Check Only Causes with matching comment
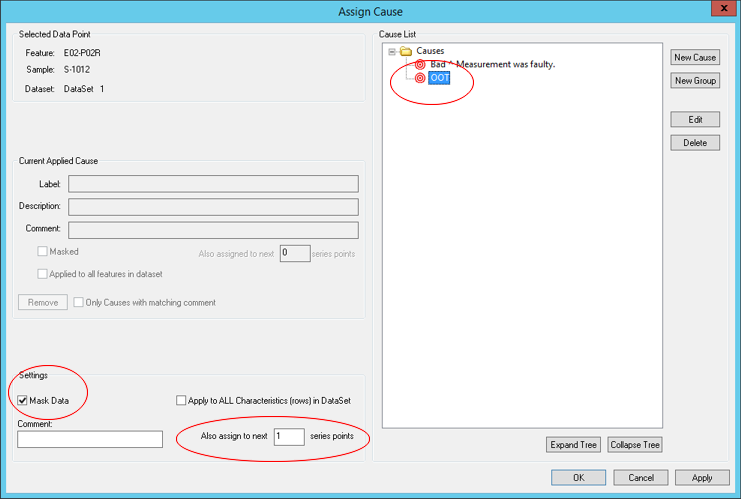The image size is (741, 499). [x=79, y=302]
